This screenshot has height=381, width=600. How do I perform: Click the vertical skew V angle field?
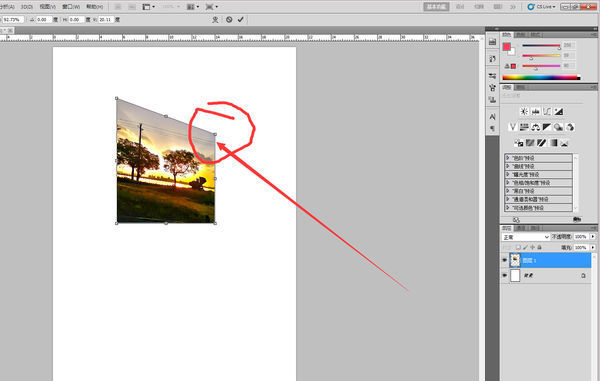click(106, 20)
